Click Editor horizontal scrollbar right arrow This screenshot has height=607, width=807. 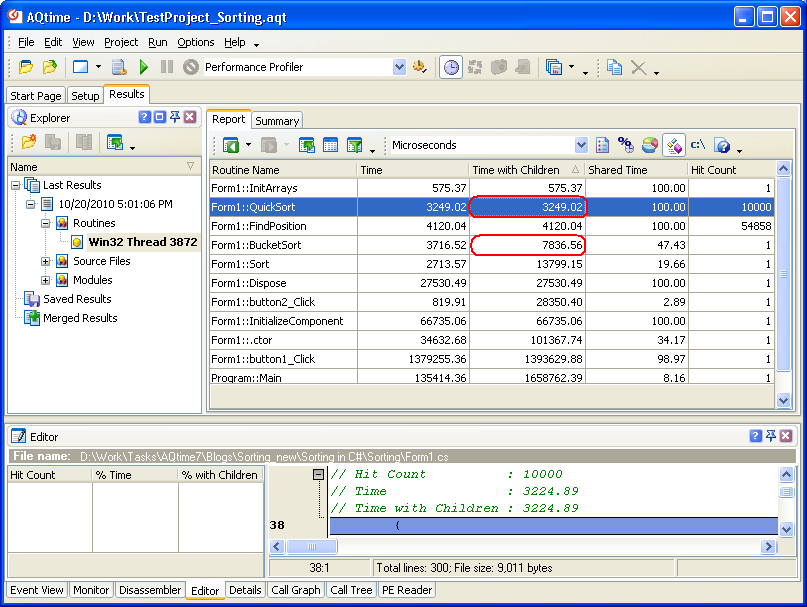pos(768,546)
